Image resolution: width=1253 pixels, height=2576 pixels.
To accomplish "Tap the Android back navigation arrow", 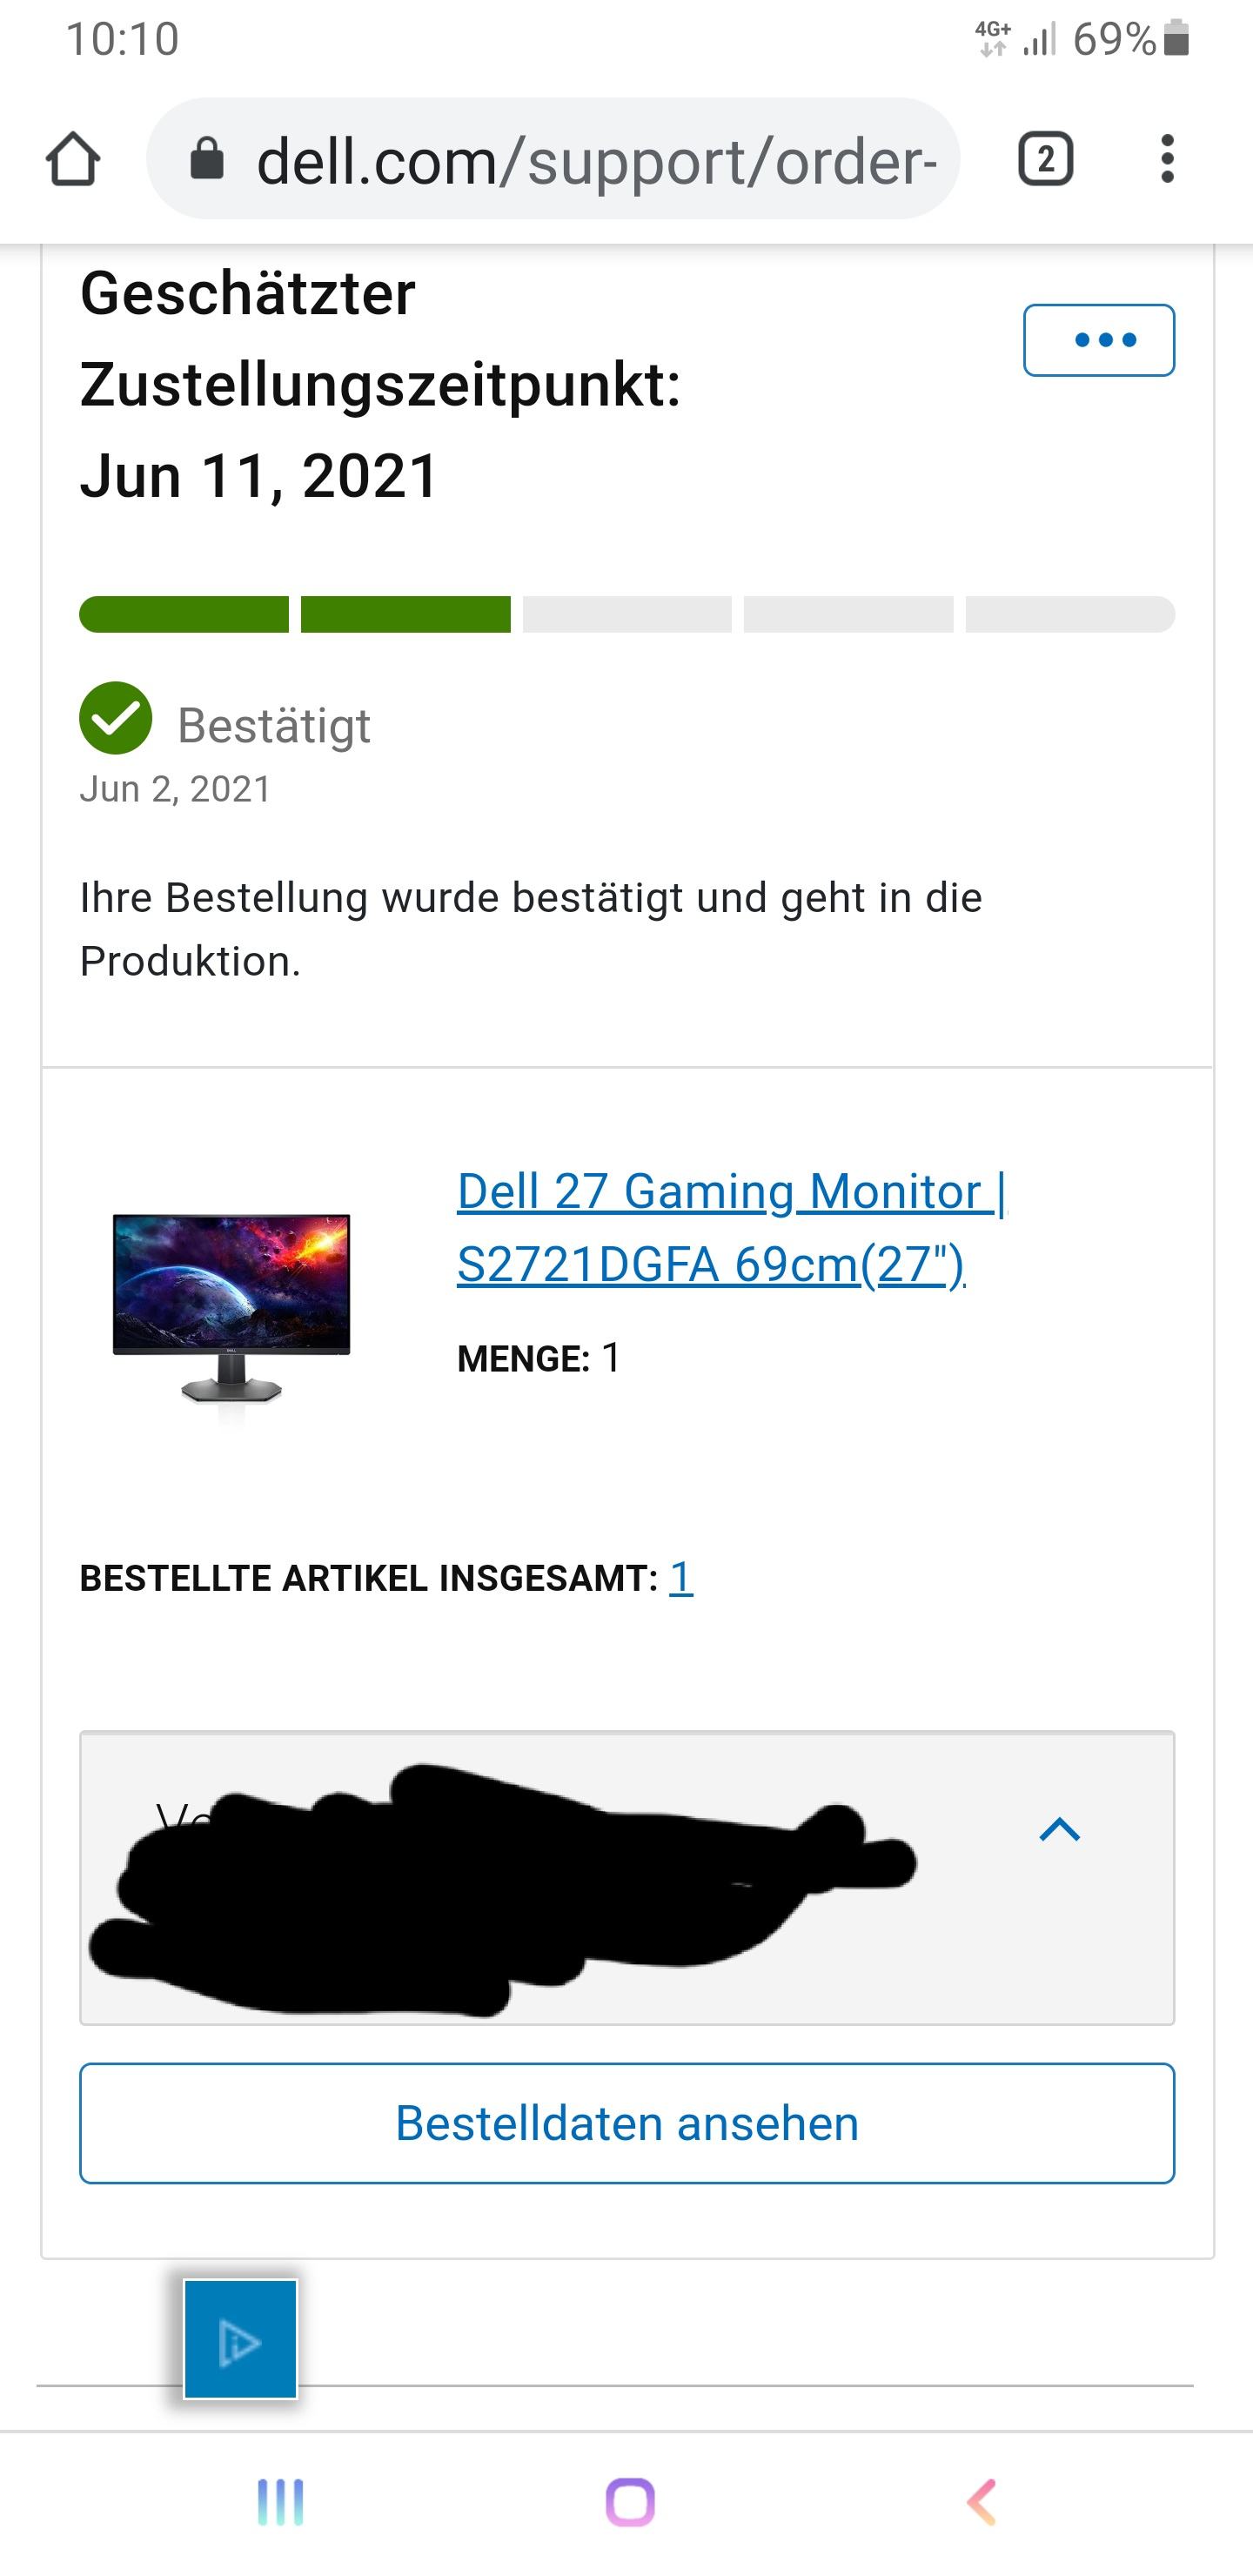I will 981,2502.
